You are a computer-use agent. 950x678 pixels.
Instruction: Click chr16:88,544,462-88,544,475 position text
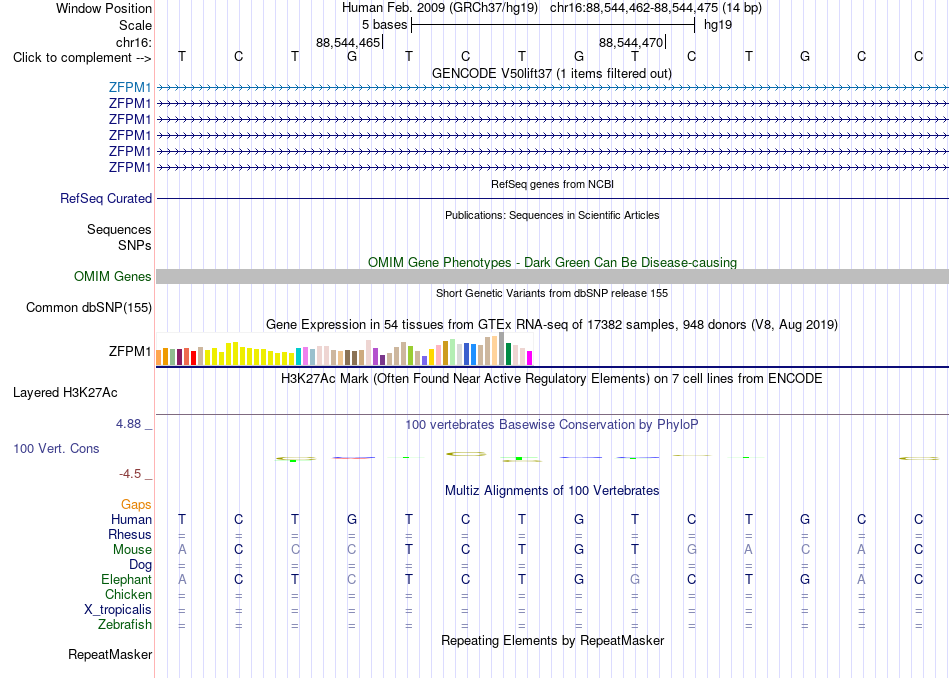634,8
